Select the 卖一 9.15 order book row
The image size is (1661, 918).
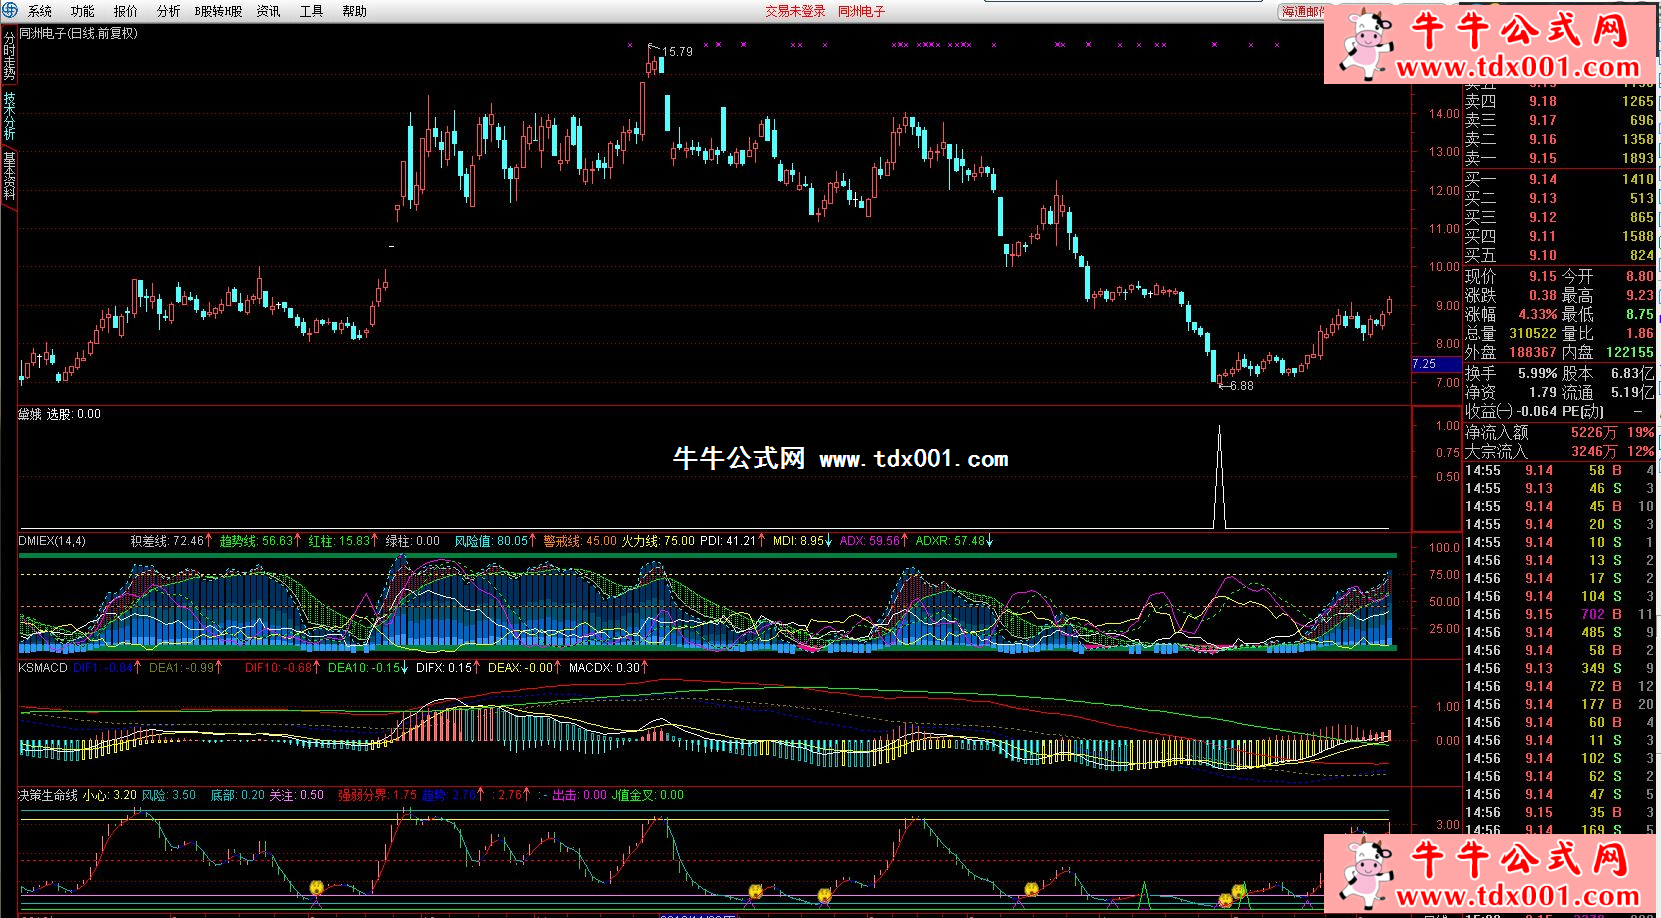(1558, 158)
